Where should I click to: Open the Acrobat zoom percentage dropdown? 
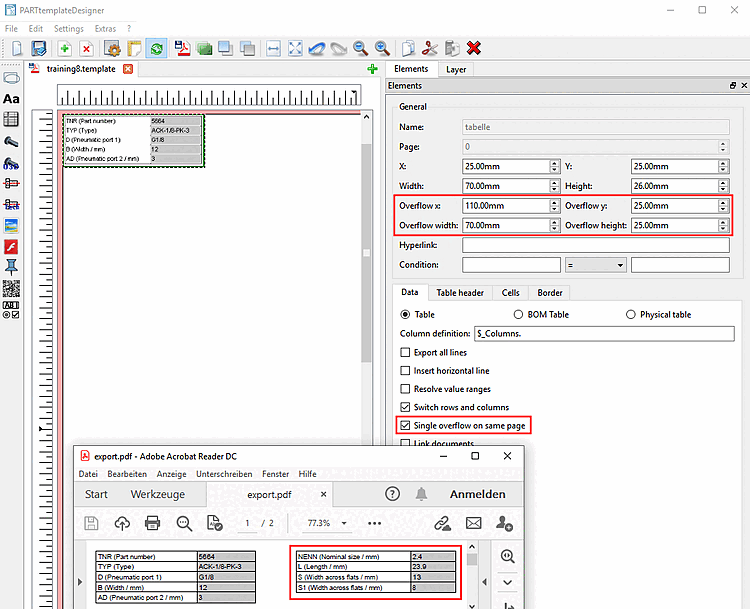point(344,523)
